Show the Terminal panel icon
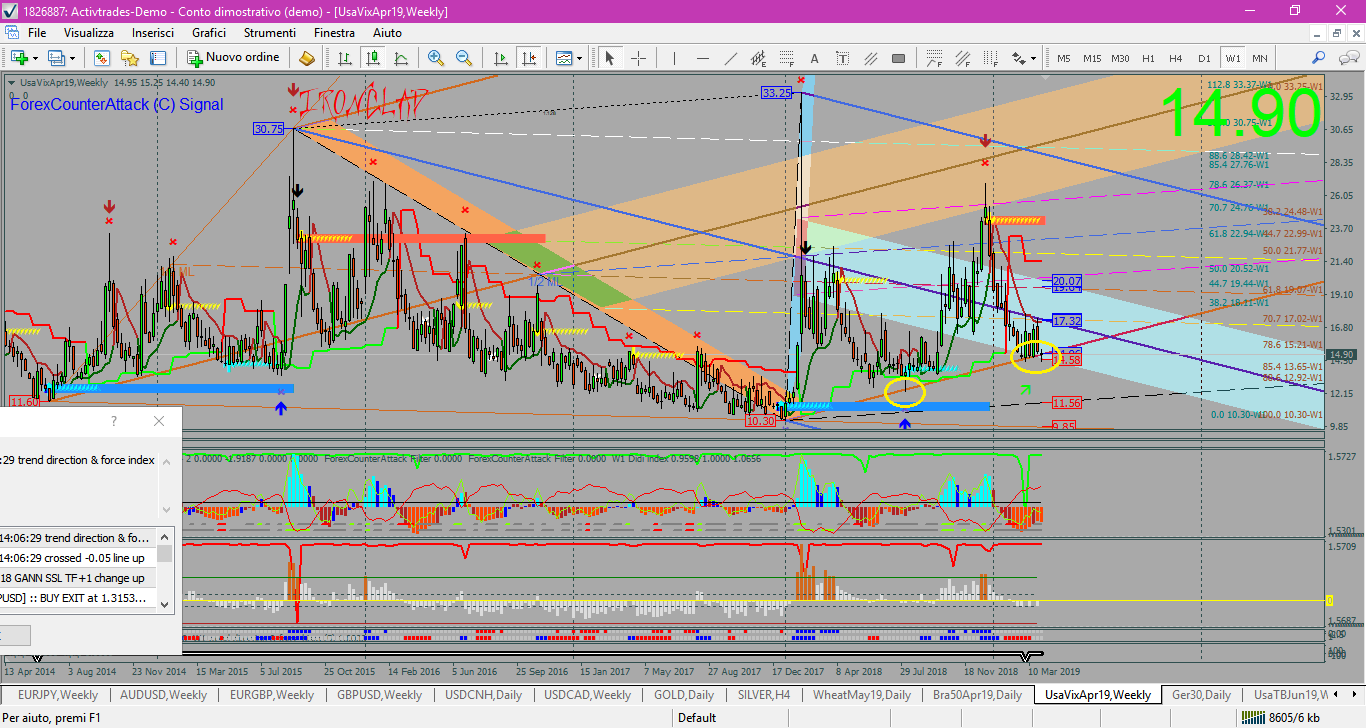 pos(158,58)
